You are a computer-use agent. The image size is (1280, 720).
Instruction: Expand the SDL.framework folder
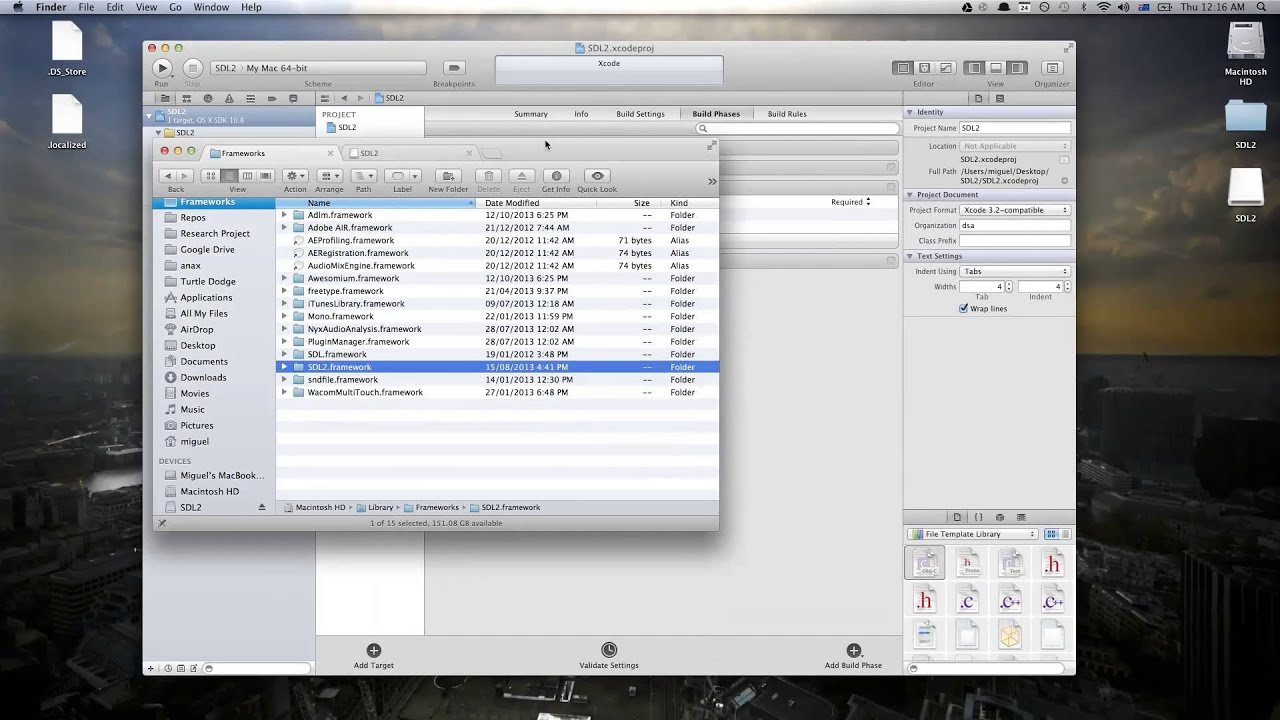click(x=284, y=354)
